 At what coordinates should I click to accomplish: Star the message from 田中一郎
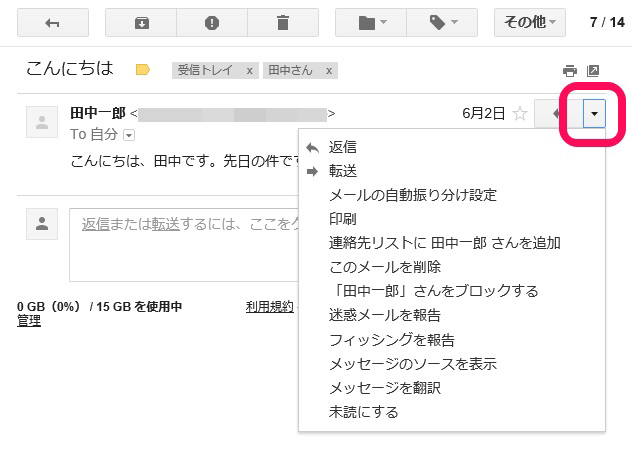point(519,113)
